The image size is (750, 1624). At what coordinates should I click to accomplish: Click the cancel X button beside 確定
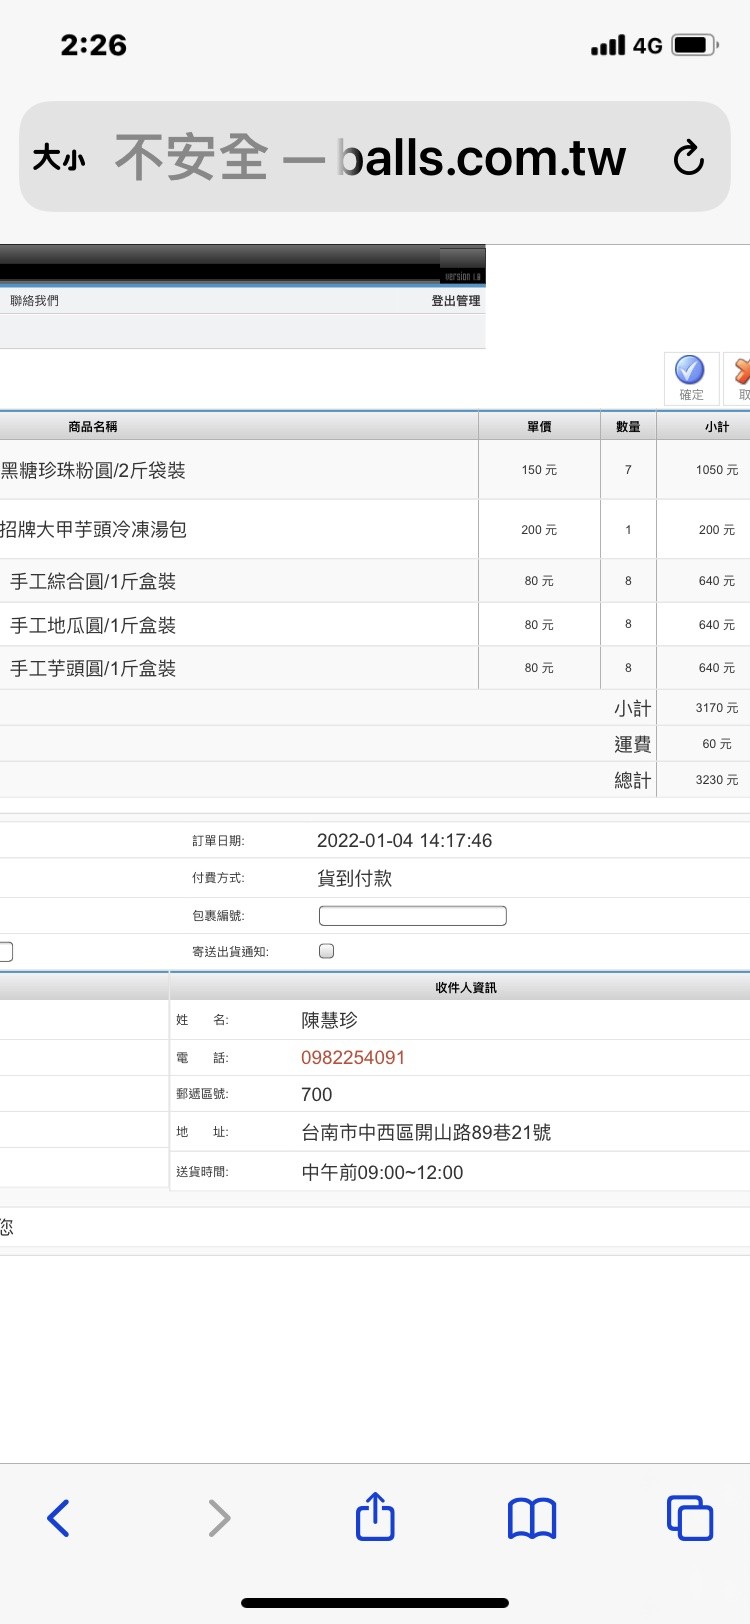pos(739,378)
